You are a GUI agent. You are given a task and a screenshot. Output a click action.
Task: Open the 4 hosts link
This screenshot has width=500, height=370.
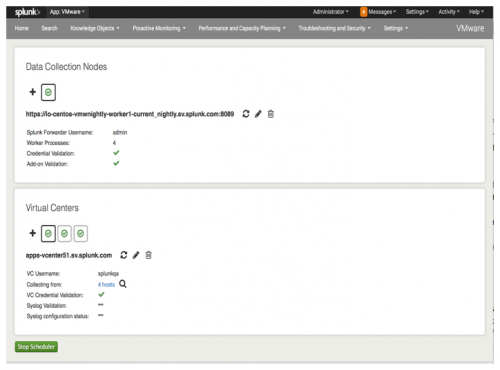pos(106,284)
